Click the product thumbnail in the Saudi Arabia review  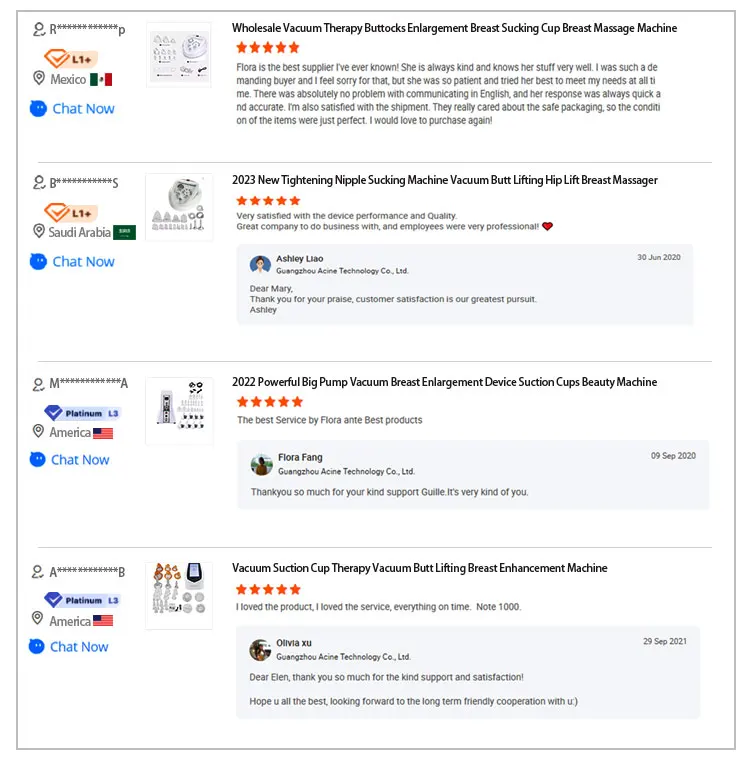click(179, 207)
